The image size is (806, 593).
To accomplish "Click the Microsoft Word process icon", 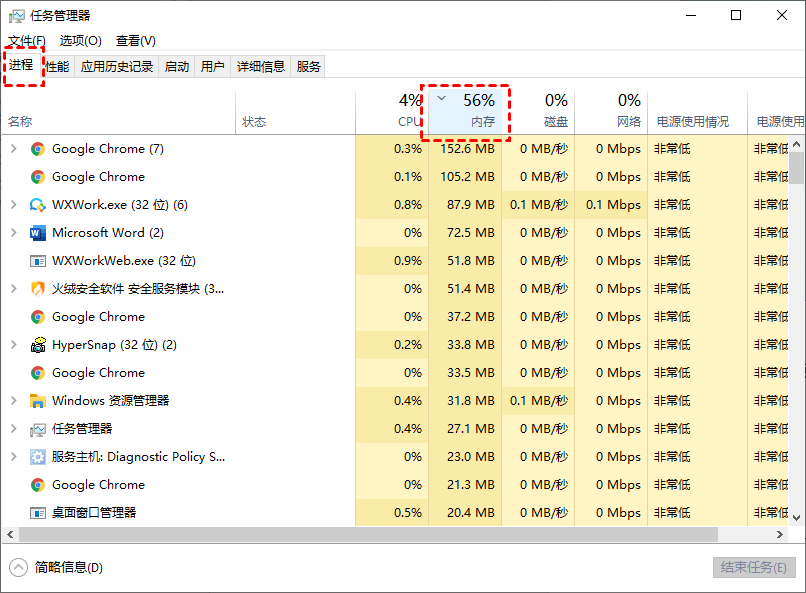I will 38,233.
